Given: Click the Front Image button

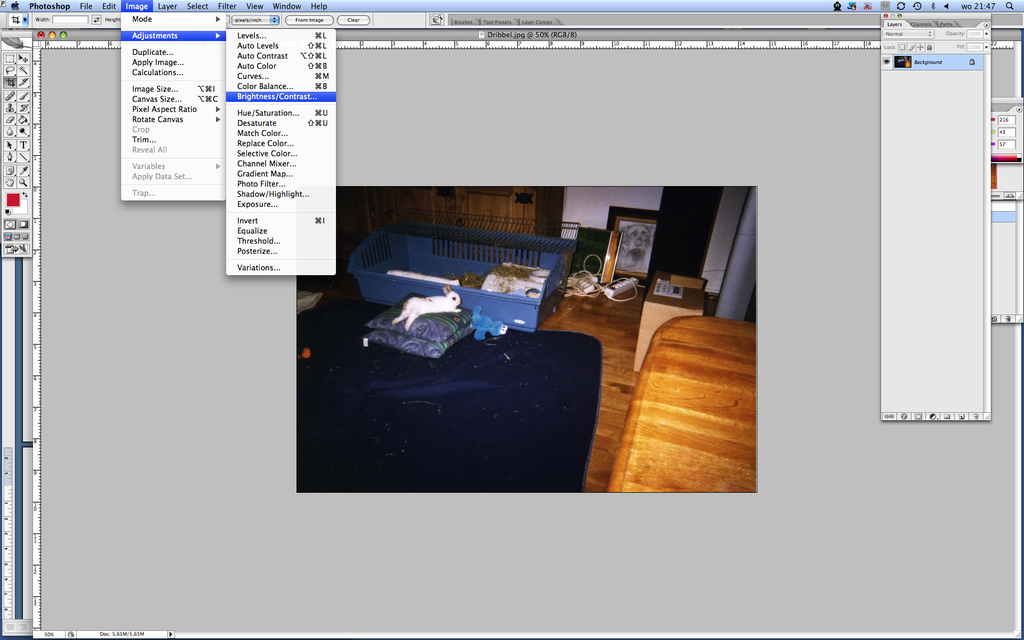Looking at the screenshot, I should 309,20.
